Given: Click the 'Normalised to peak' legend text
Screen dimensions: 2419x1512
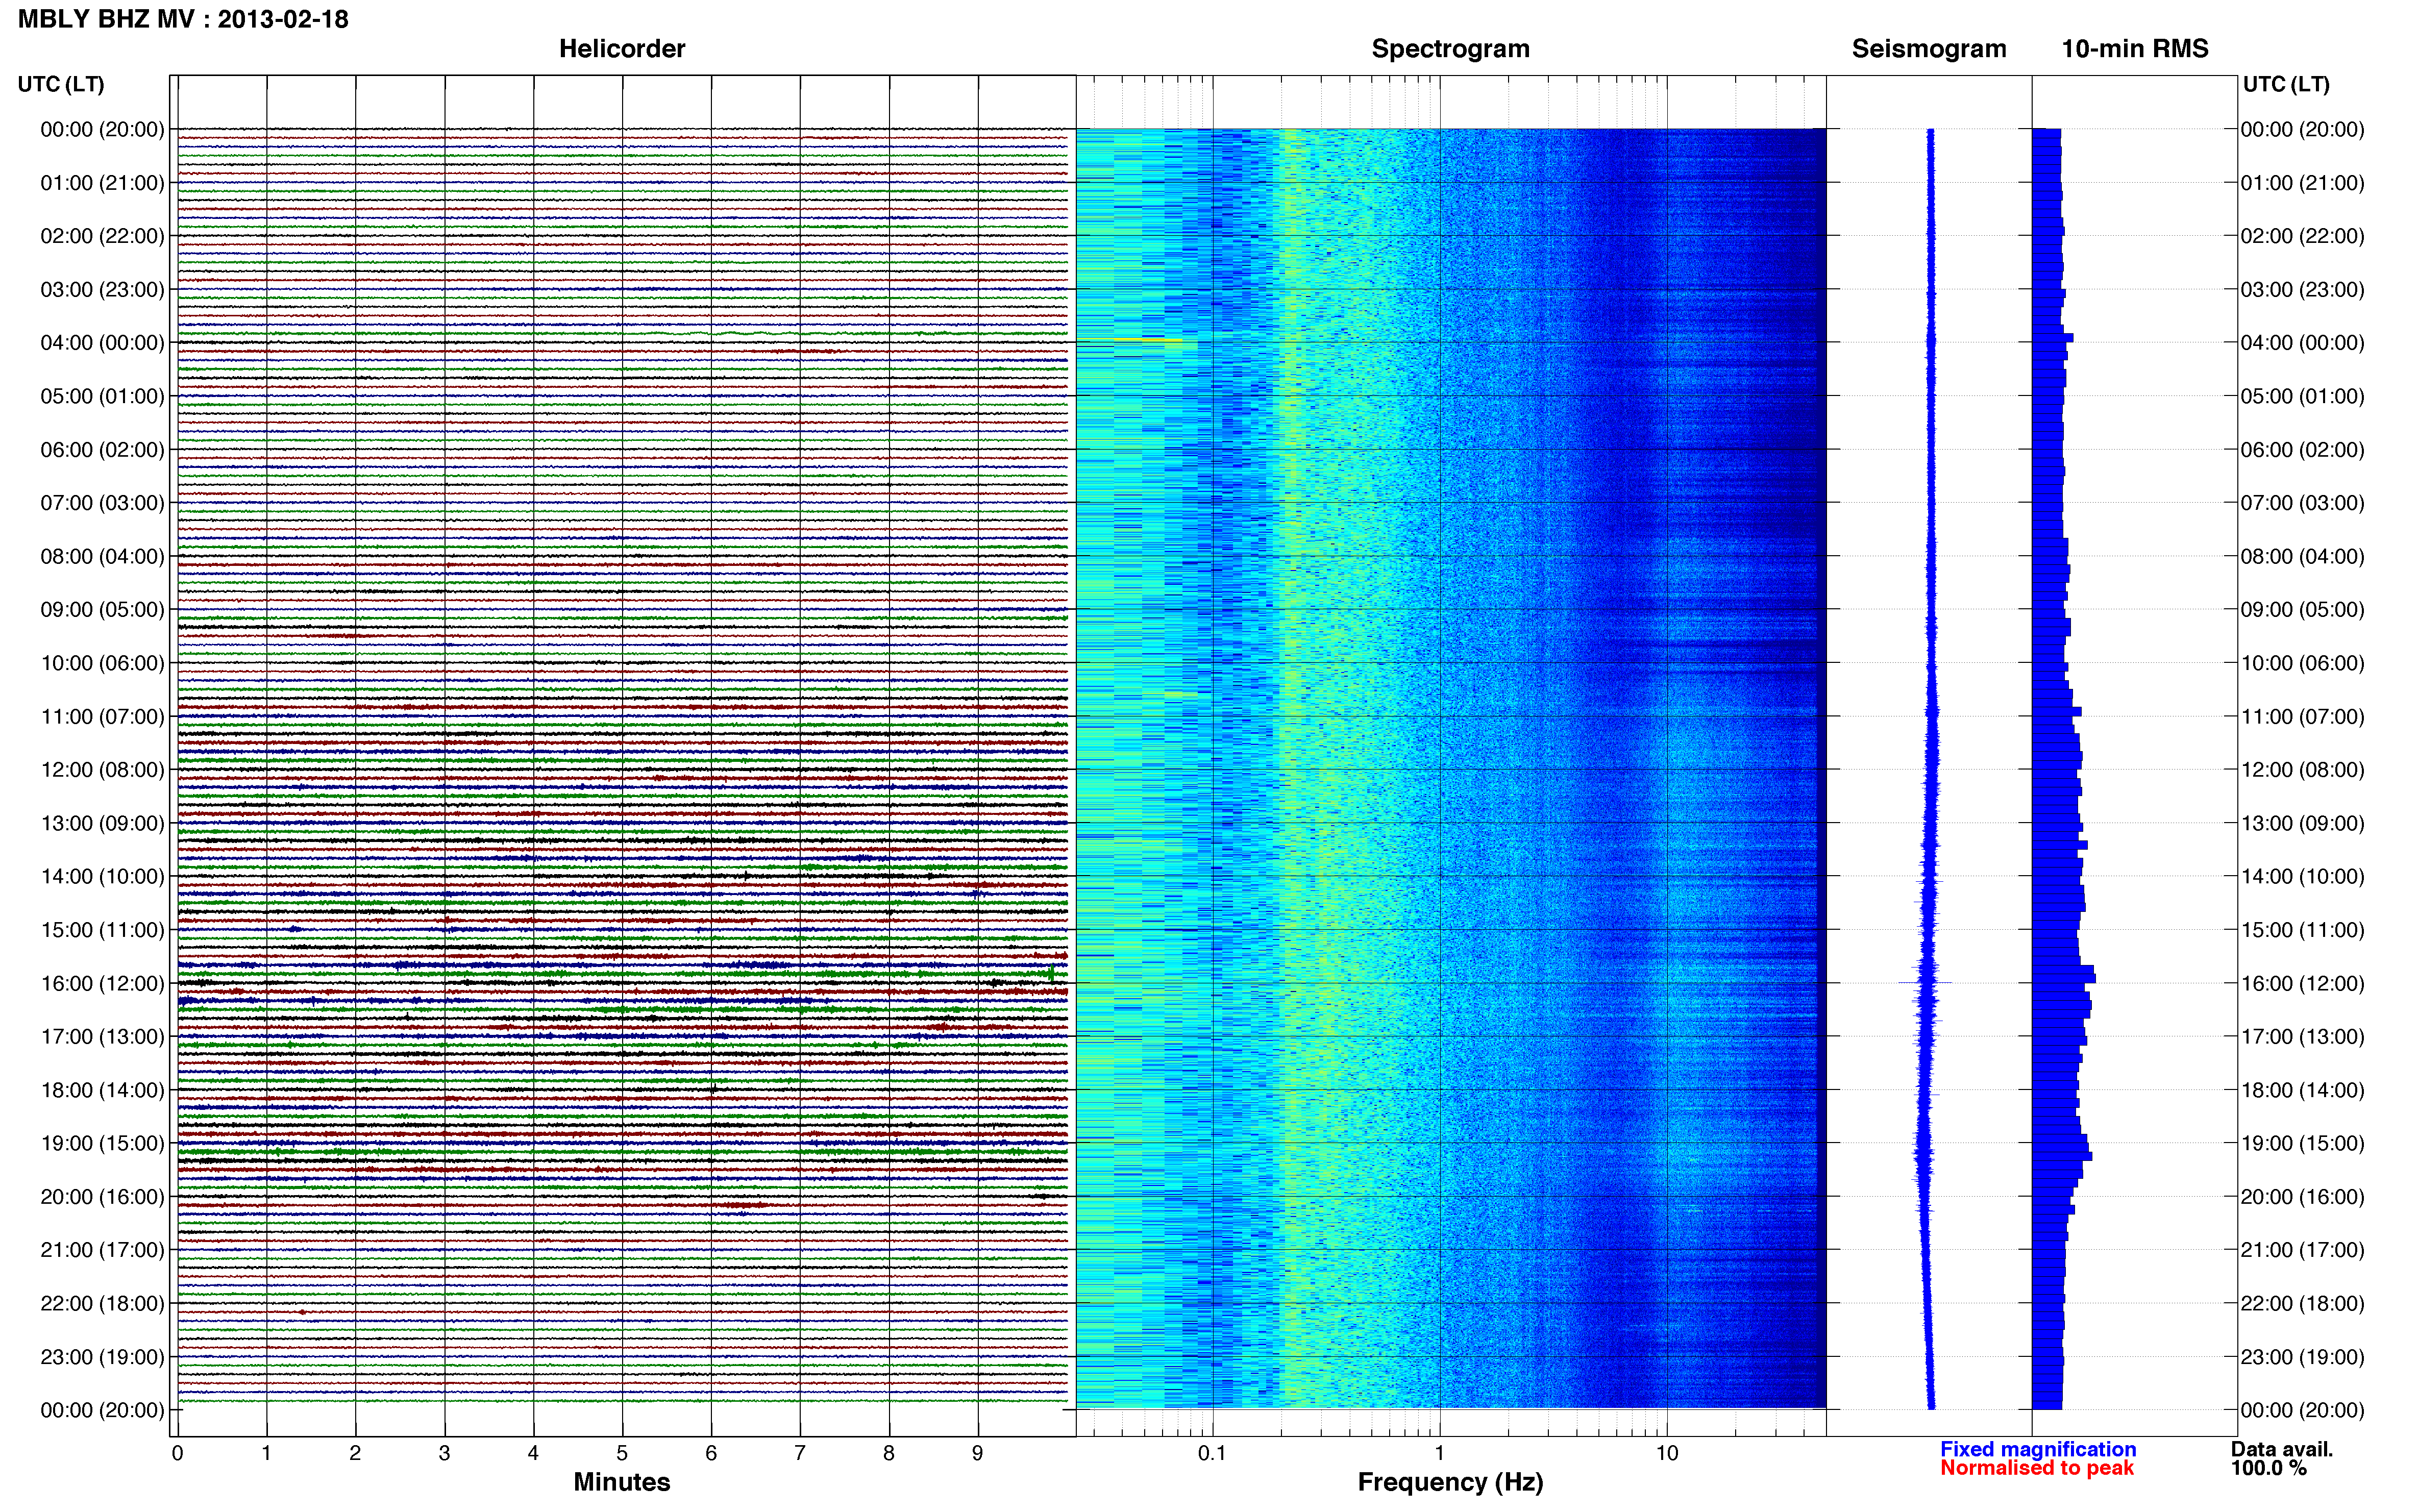Looking at the screenshot, I should pos(2037,1468).
